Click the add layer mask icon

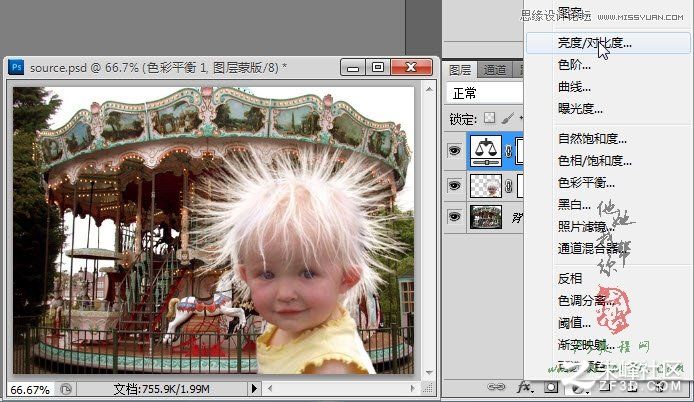(x=551, y=387)
